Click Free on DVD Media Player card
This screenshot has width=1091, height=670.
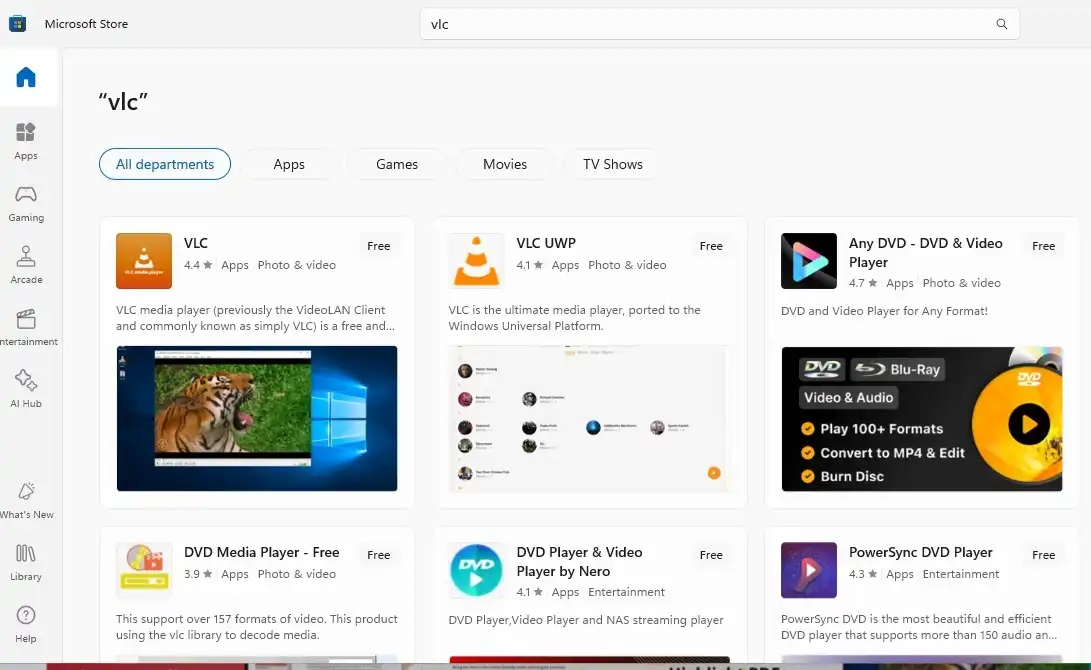click(379, 555)
